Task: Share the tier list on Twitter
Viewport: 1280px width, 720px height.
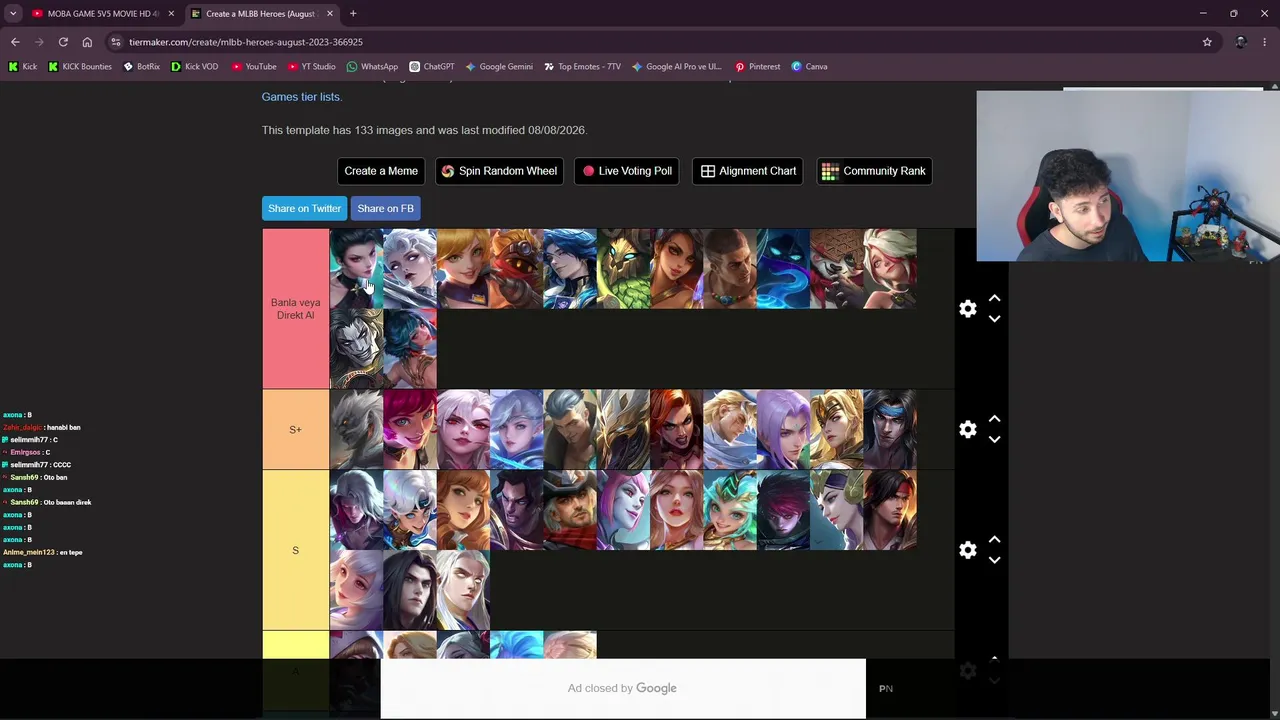Action: 304,208
